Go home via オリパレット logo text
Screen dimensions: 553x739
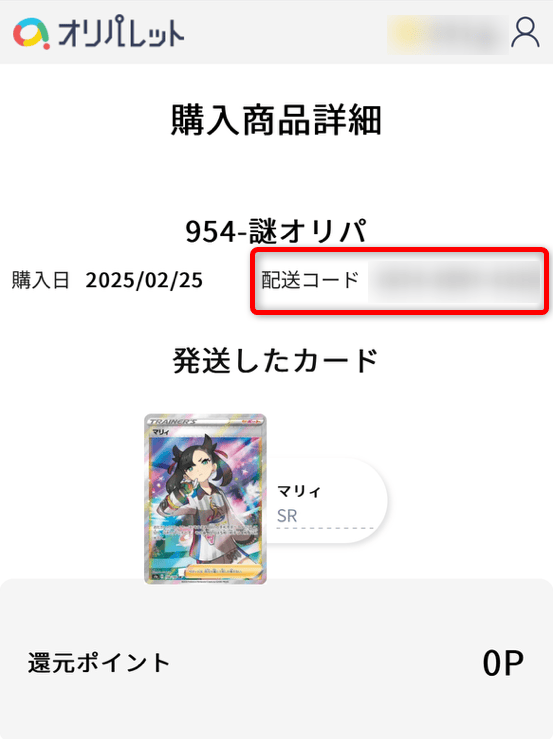pos(121,32)
